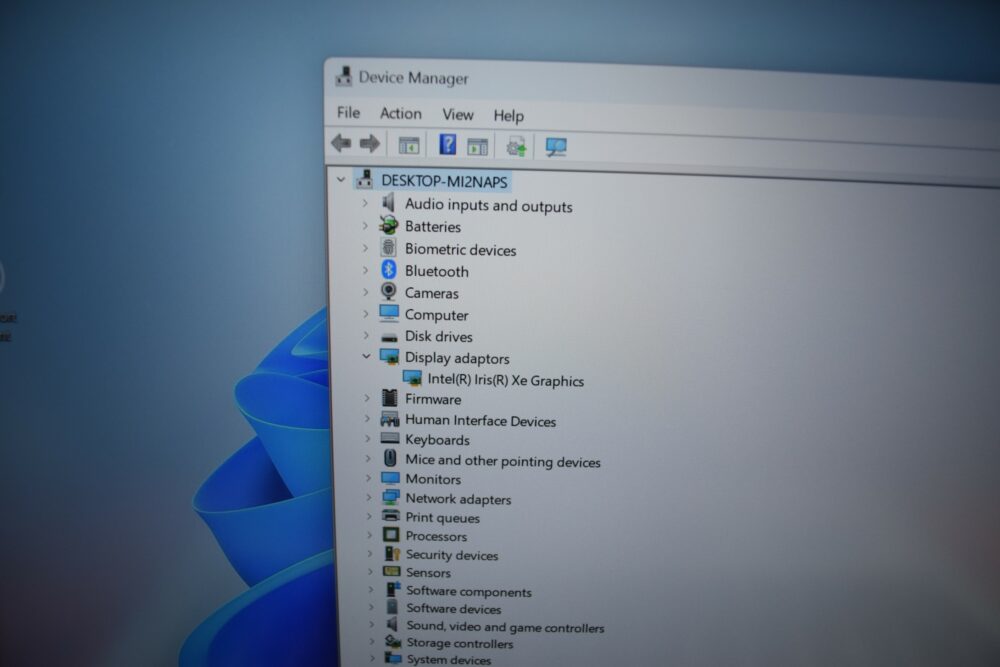Click the Security devices key icon
The height and width of the screenshot is (667, 1000).
pyautogui.click(x=392, y=553)
